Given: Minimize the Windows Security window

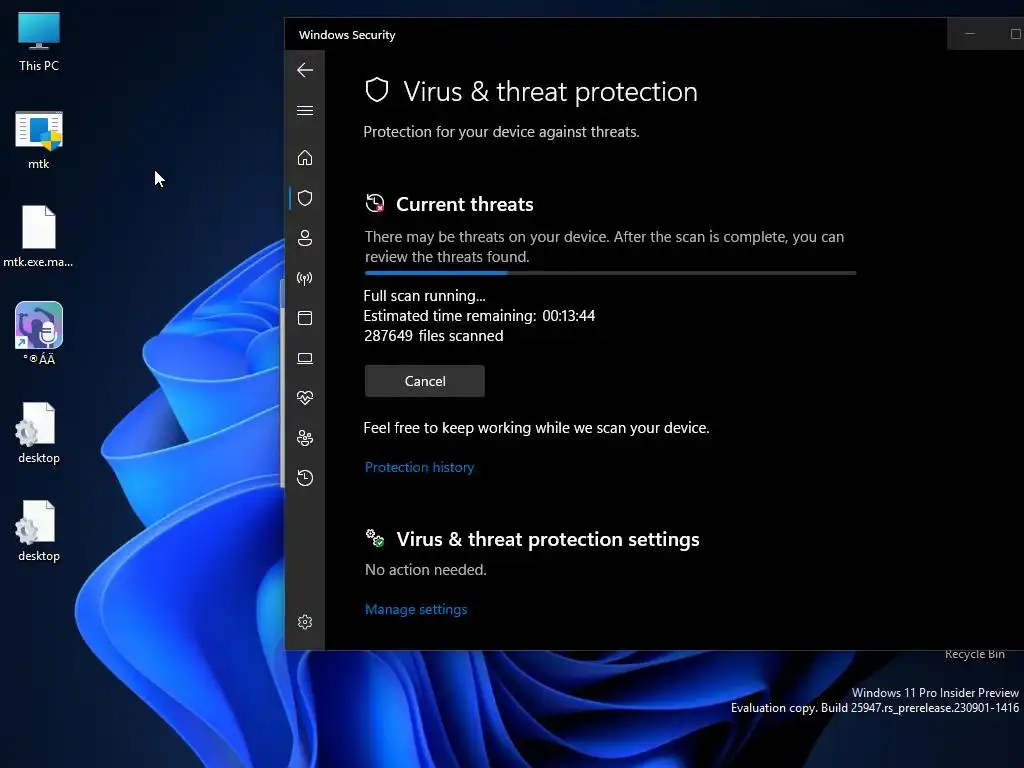Looking at the screenshot, I should [x=970, y=33].
